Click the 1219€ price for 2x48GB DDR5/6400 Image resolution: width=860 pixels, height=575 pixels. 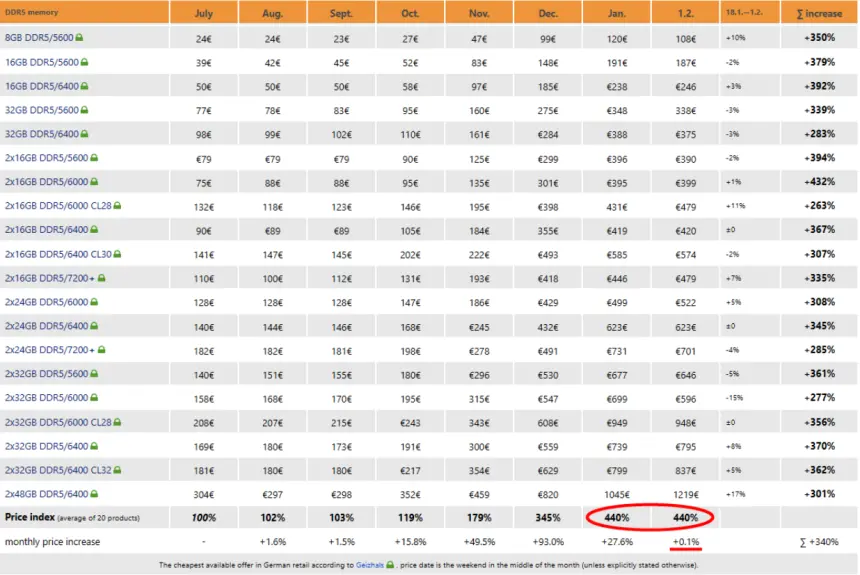pyautogui.click(x=685, y=493)
